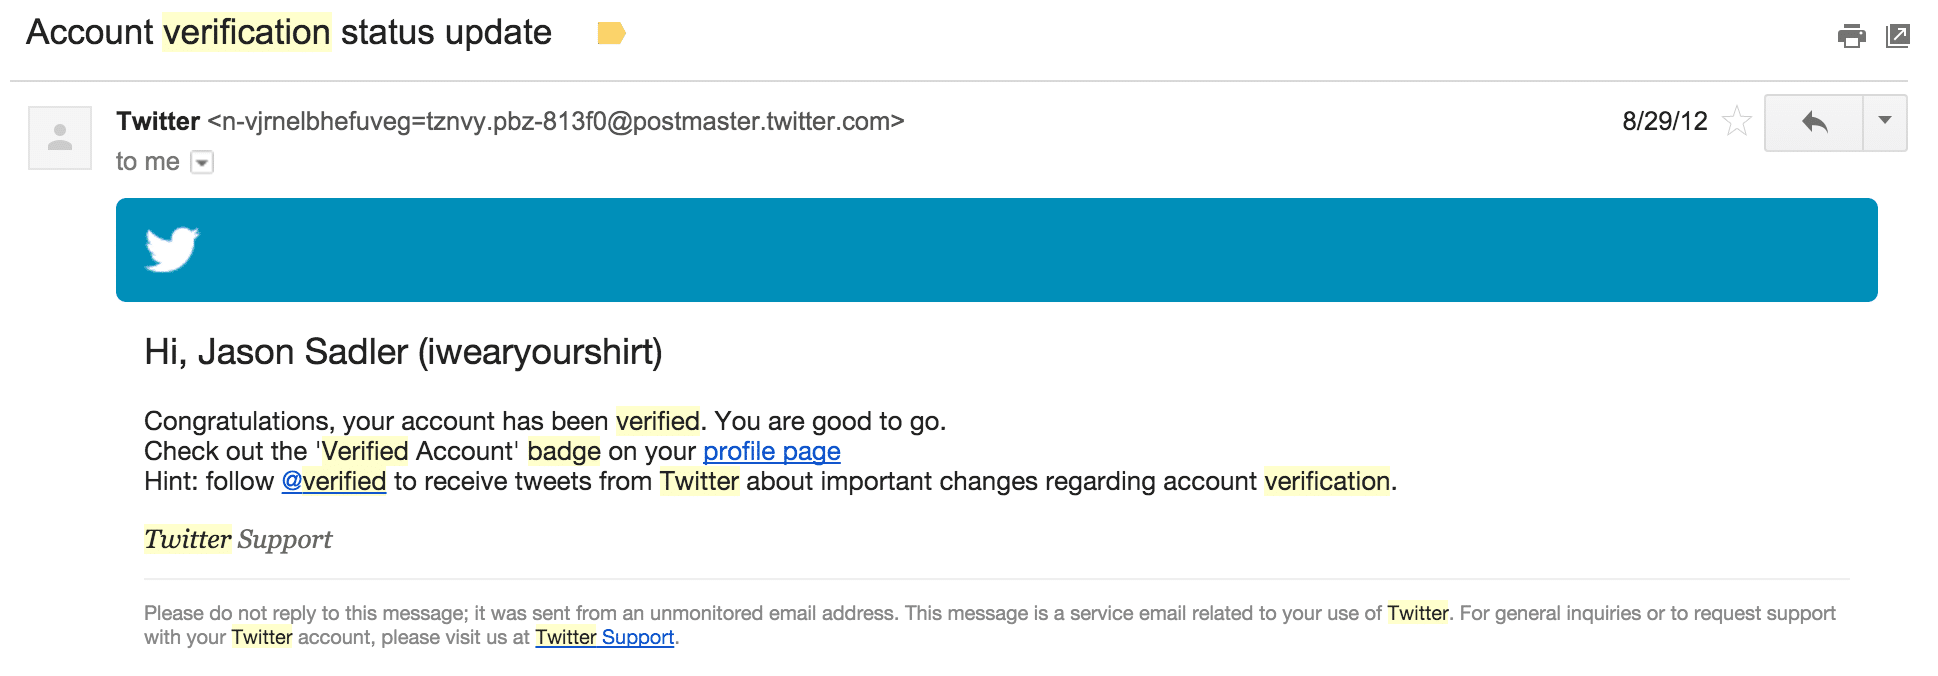Print this email using the printer icon
Image resolution: width=1938 pixels, height=676 pixels.
coord(1851,36)
